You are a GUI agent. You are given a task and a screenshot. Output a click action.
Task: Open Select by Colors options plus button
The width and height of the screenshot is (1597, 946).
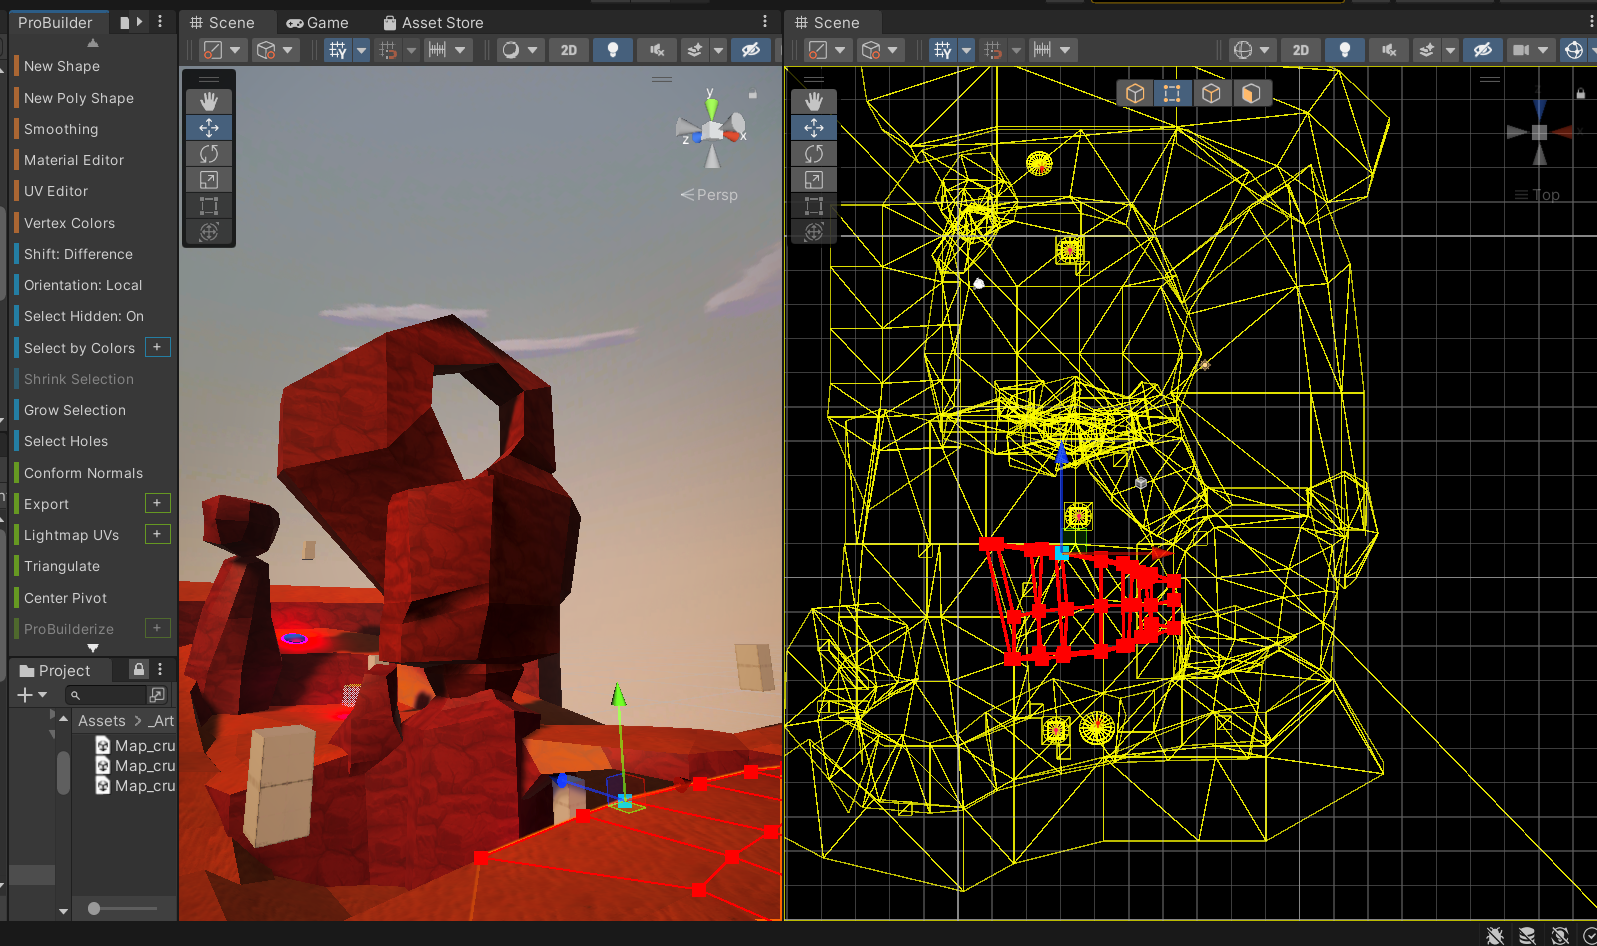pos(157,347)
